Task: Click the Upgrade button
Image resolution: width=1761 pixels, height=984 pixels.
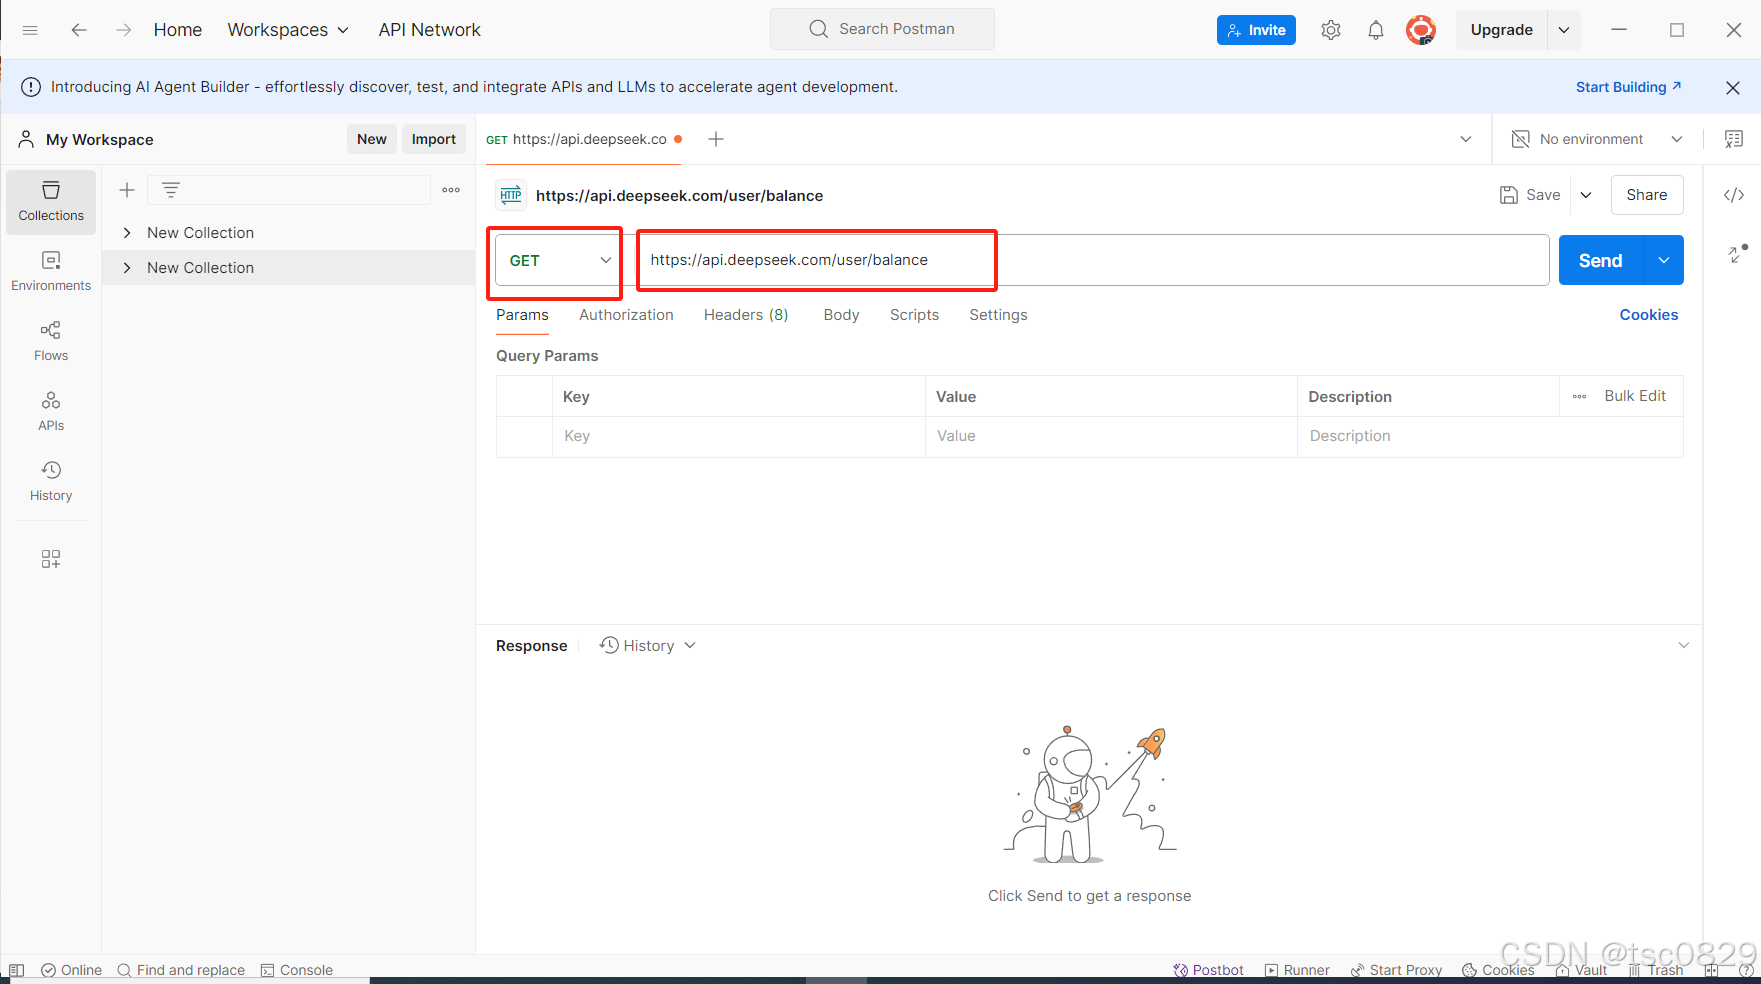Action: point(1501,30)
